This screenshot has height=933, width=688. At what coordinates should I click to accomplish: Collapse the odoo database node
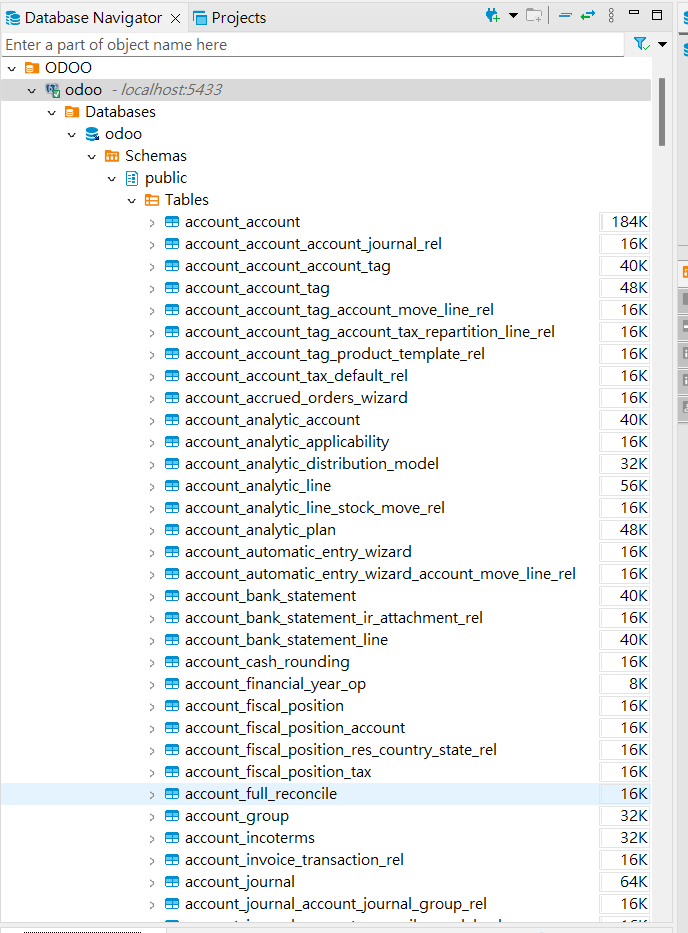(72, 134)
